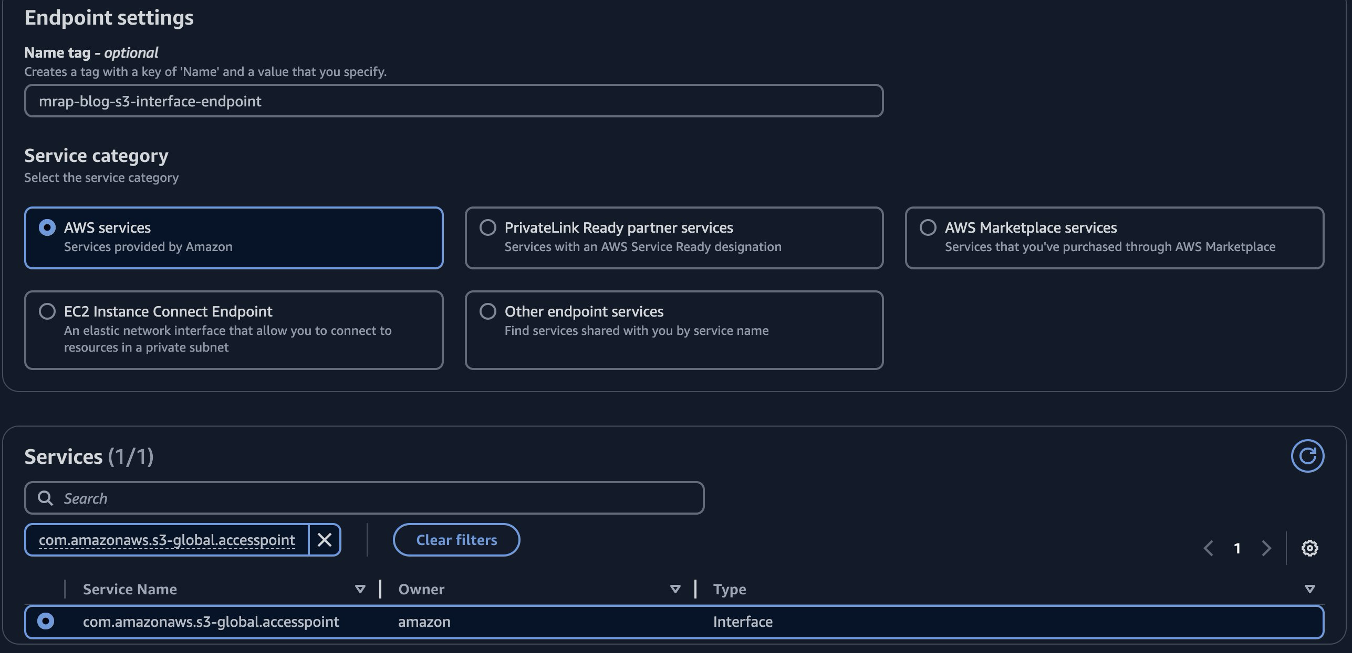
Task: Select the PrivateLink Ready partner services option
Action: 487,227
